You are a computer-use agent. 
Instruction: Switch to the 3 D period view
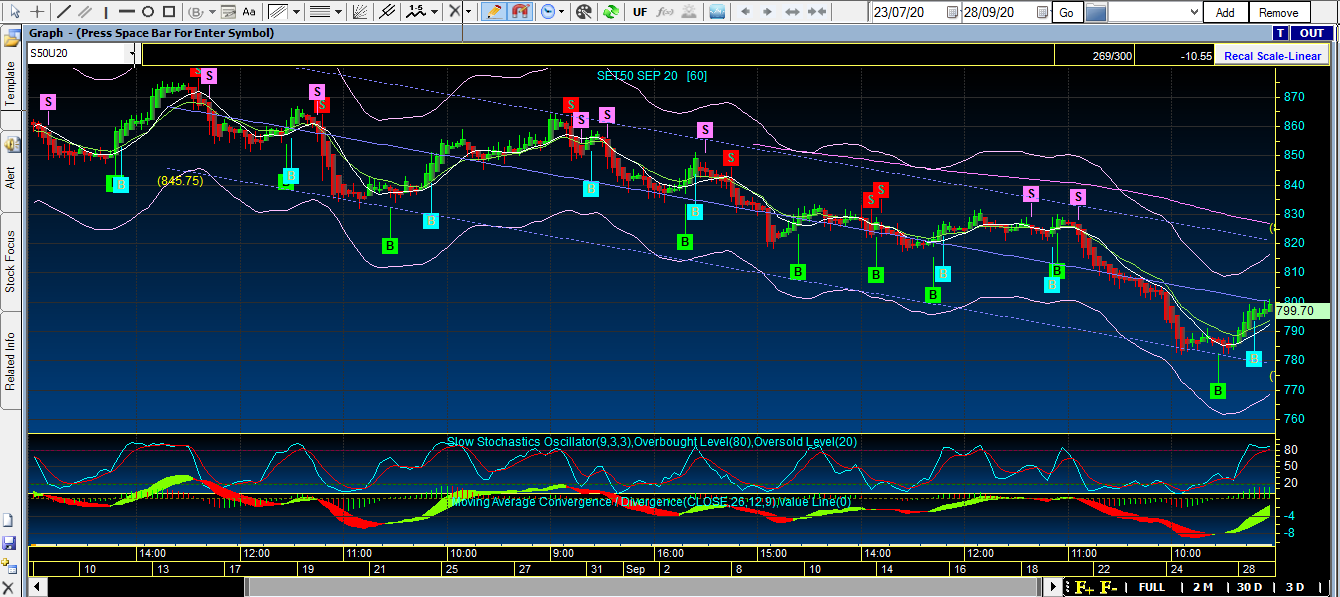(x=1295, y=587)
